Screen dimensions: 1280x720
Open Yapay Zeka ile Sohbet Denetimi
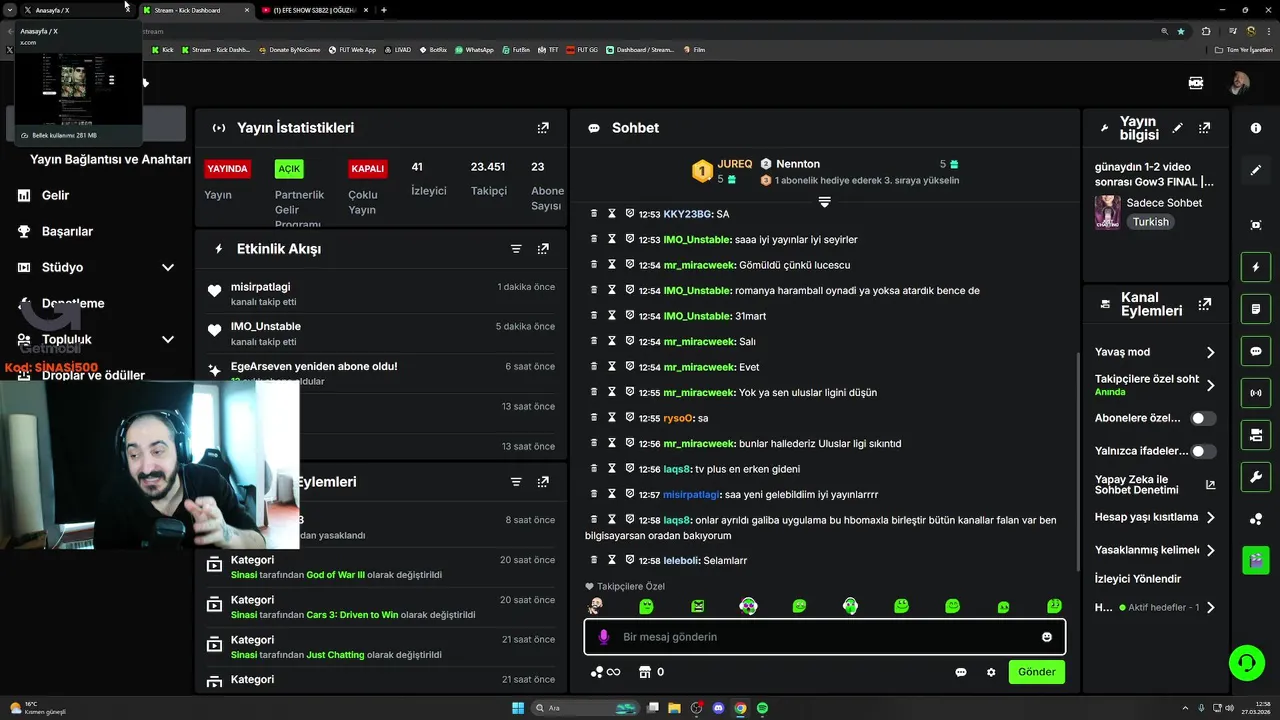click(1155, 484)
